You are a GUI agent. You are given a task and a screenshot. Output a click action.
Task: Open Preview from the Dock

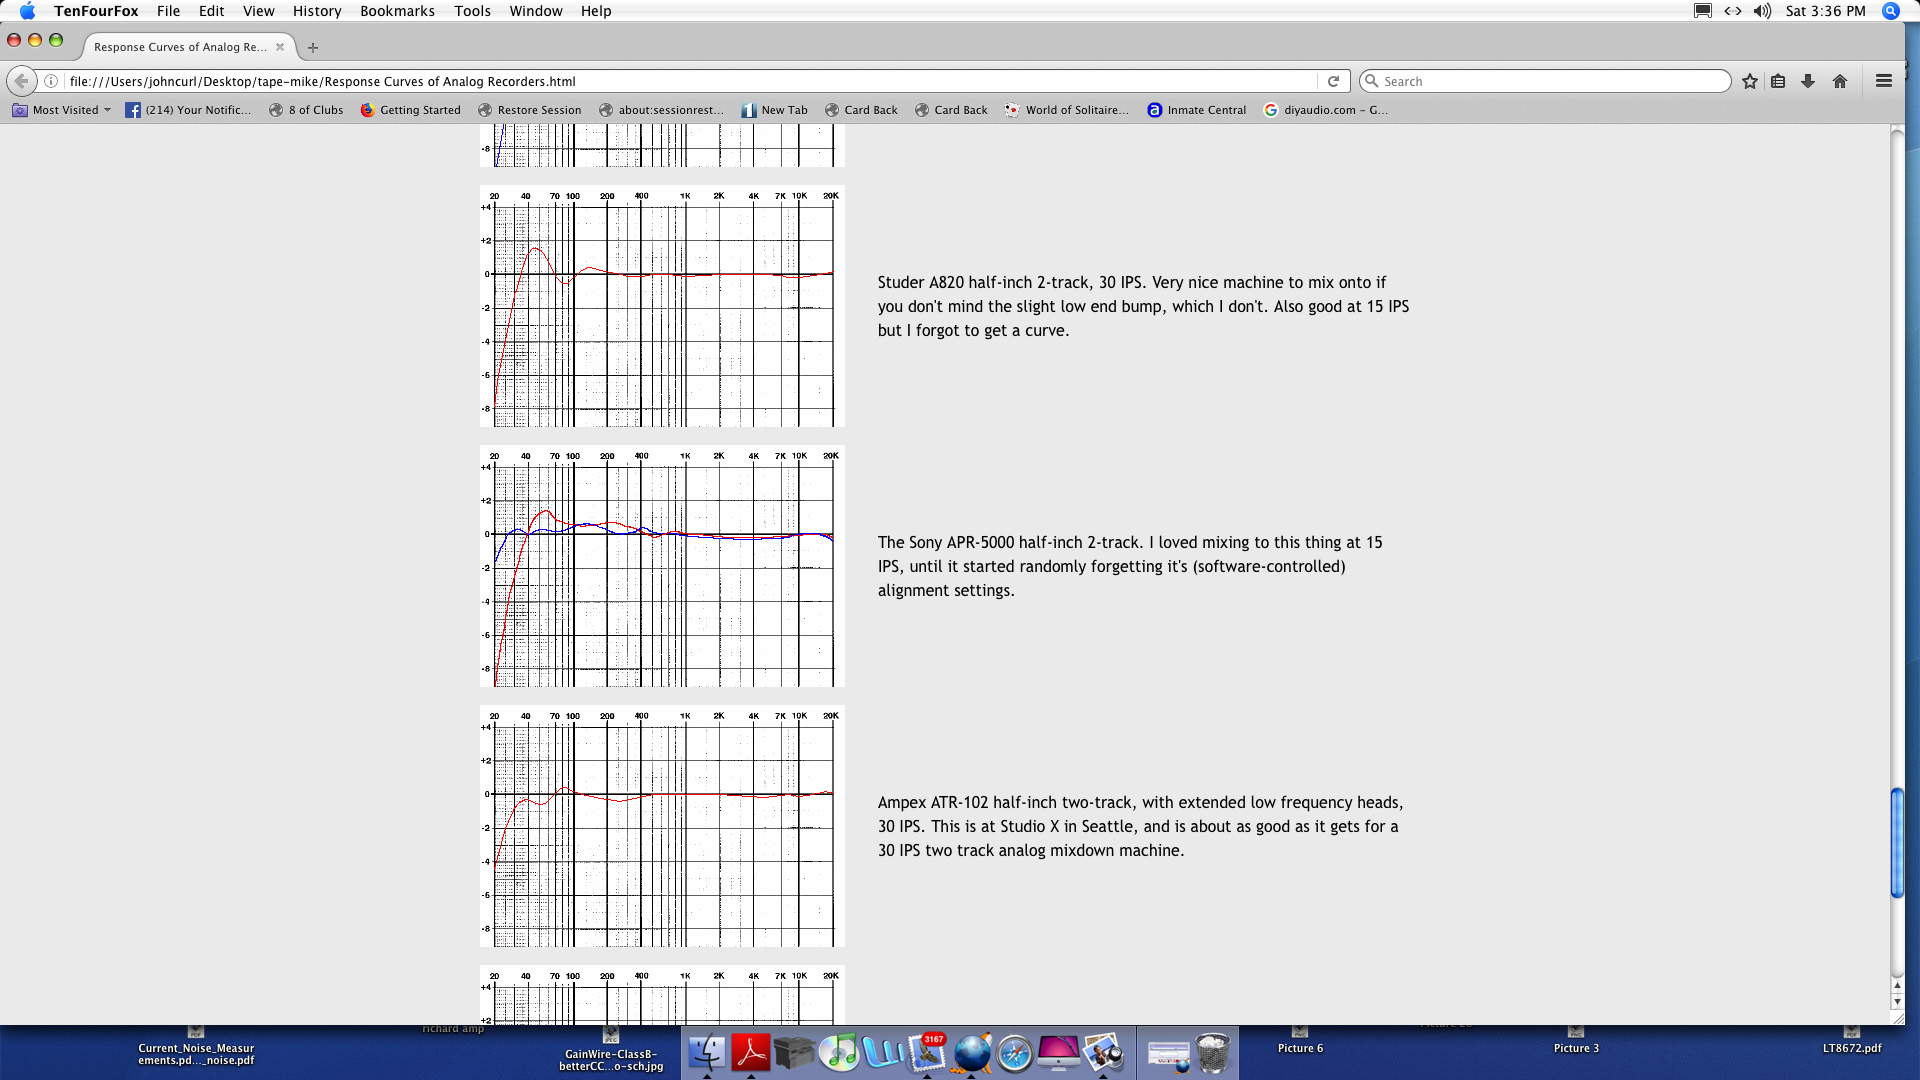click(1103, 1052)
